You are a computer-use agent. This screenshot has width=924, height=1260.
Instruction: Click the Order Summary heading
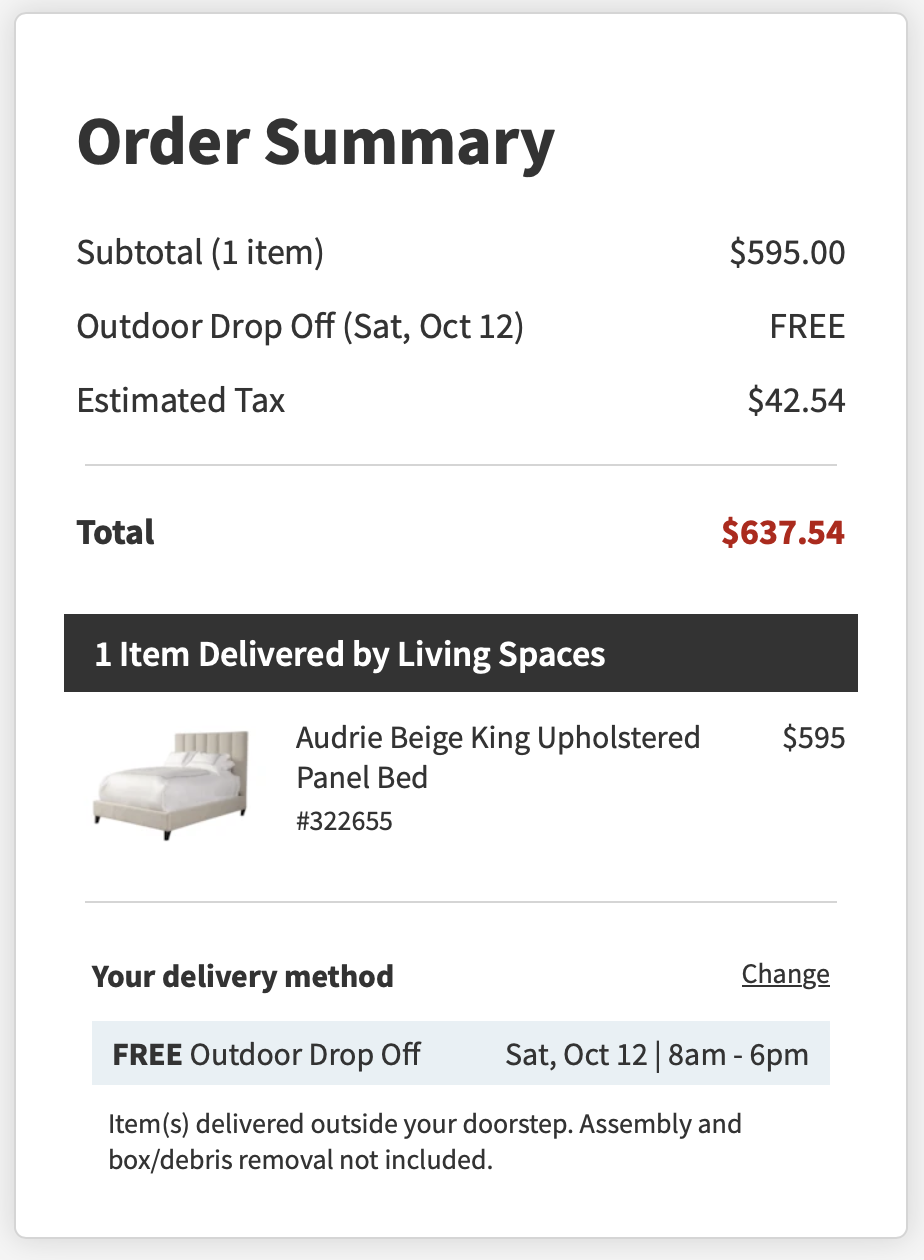click(315, 142)
